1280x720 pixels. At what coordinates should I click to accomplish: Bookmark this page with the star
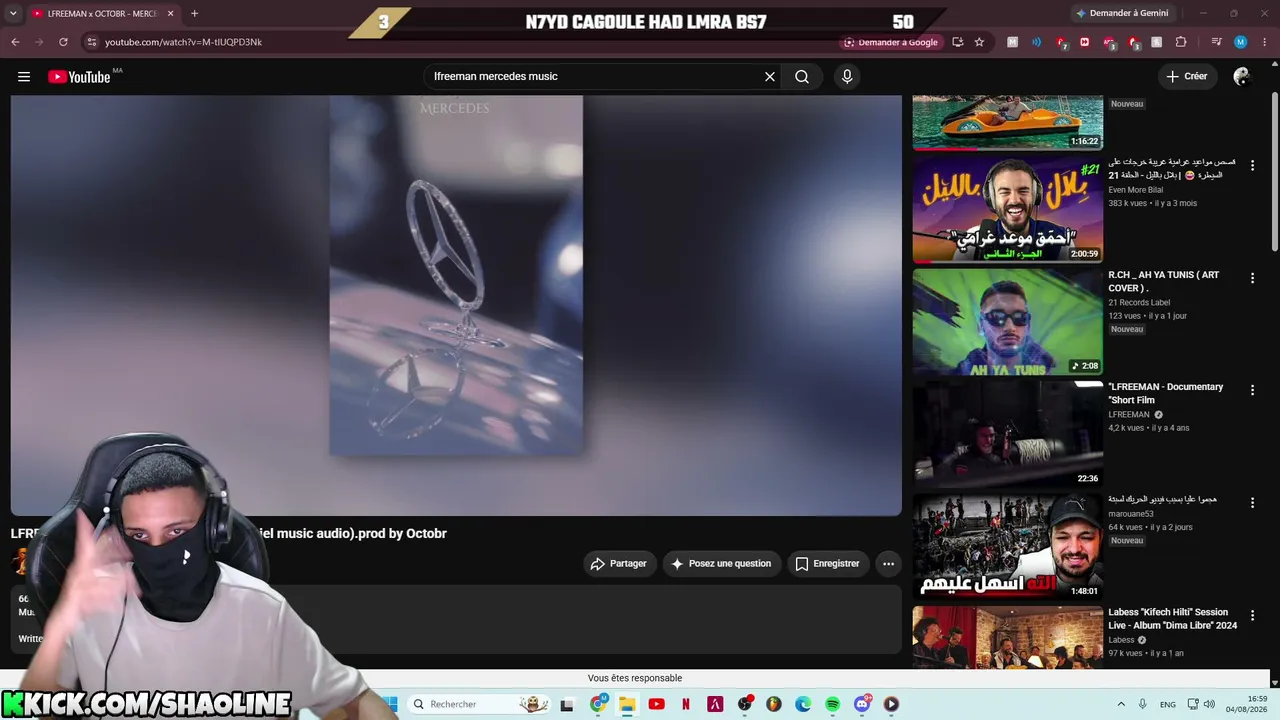tap(979, 42)
